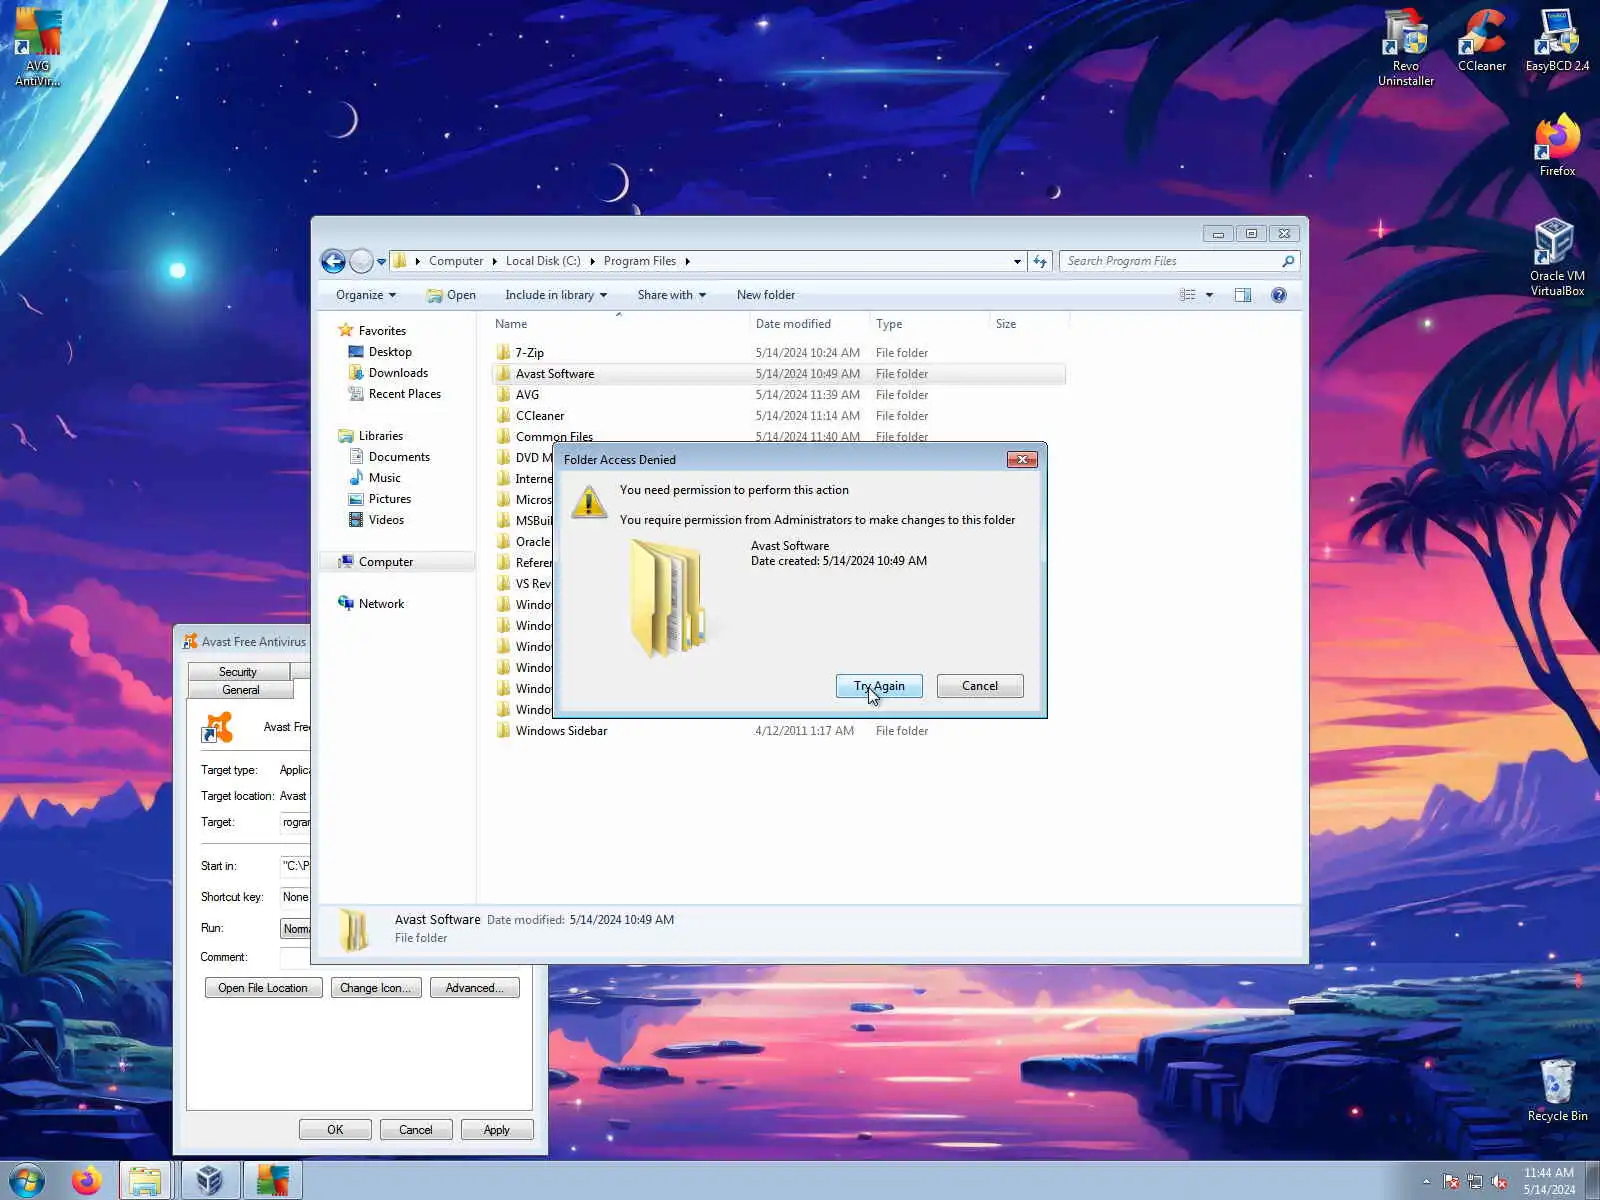Click Try Again in the access denied dialog

879,686
